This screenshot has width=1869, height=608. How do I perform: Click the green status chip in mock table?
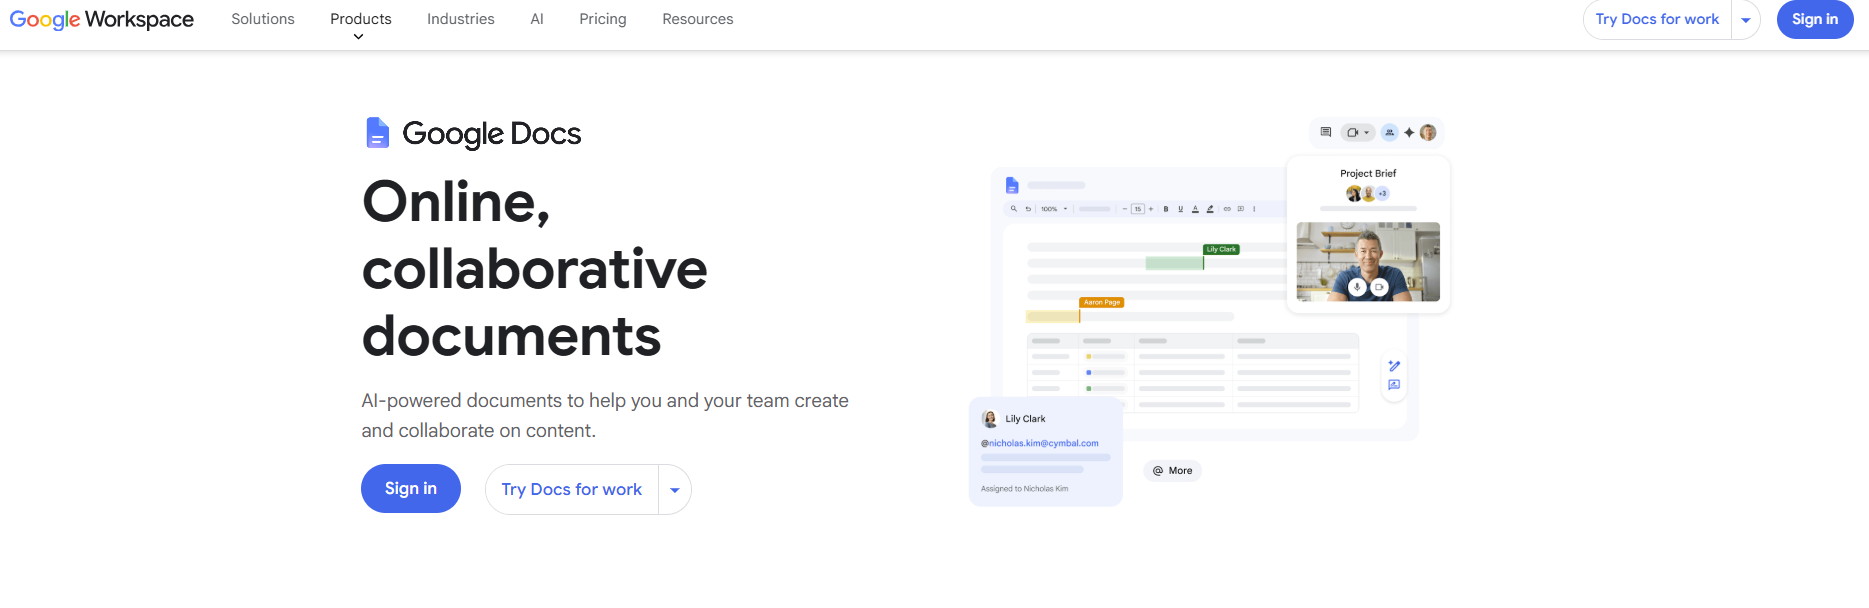point(1105,388)
